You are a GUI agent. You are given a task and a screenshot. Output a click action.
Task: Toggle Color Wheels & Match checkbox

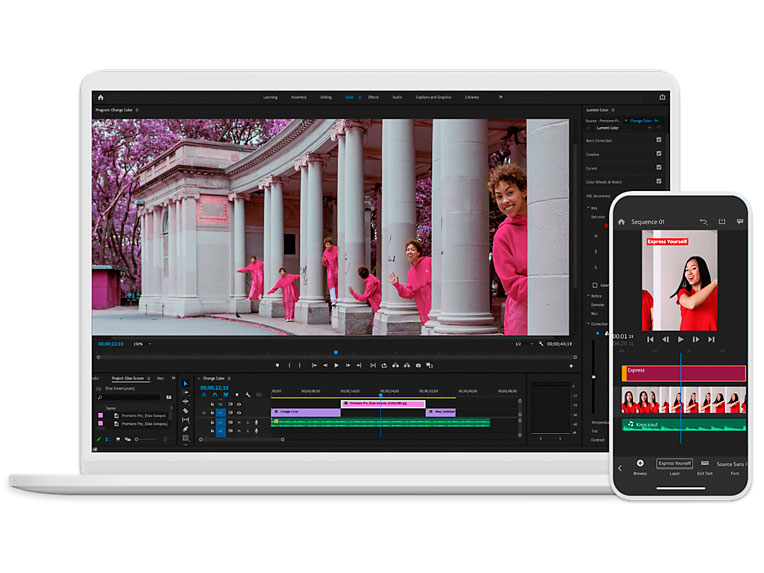coord(659,181)
